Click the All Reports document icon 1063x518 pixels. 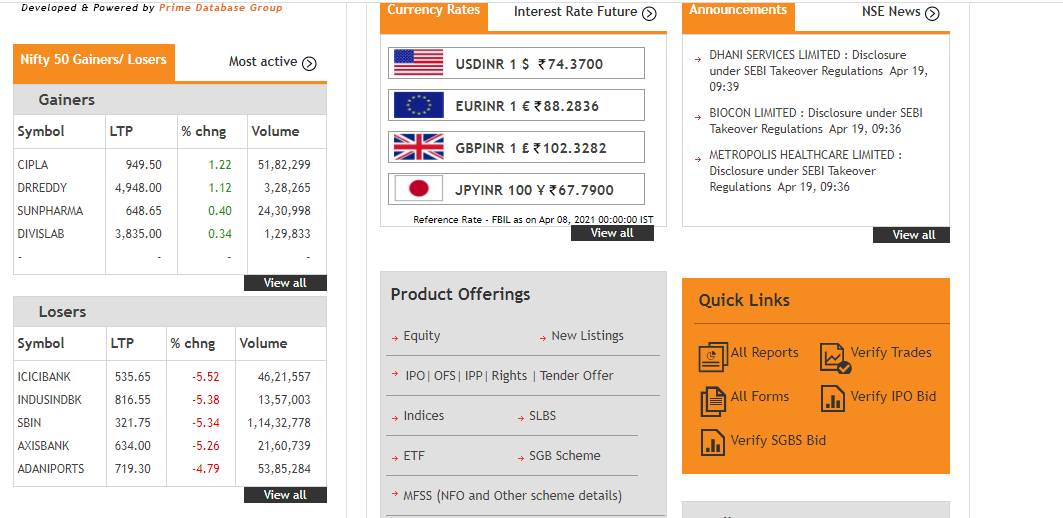713,357
